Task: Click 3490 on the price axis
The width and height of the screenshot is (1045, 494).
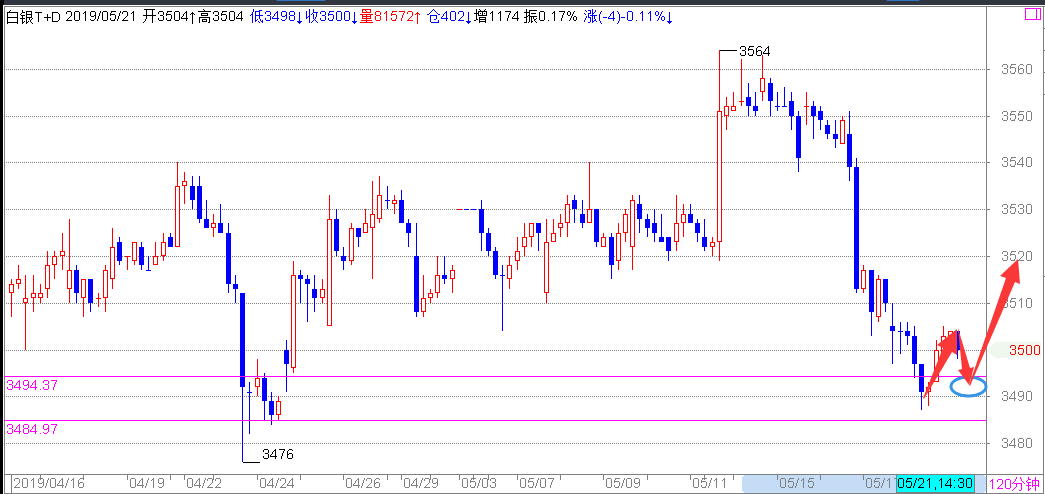Action: [1017, 397]
